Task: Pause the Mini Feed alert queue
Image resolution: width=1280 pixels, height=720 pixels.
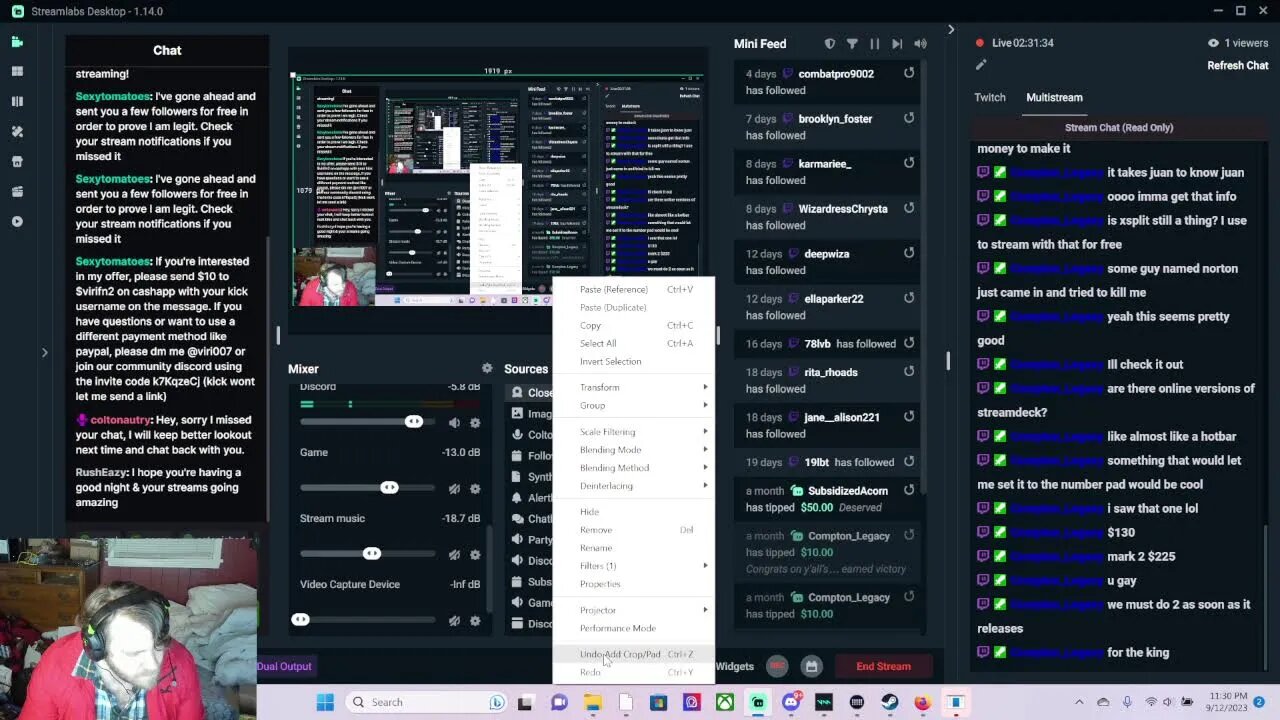Action: pos(875,44)
